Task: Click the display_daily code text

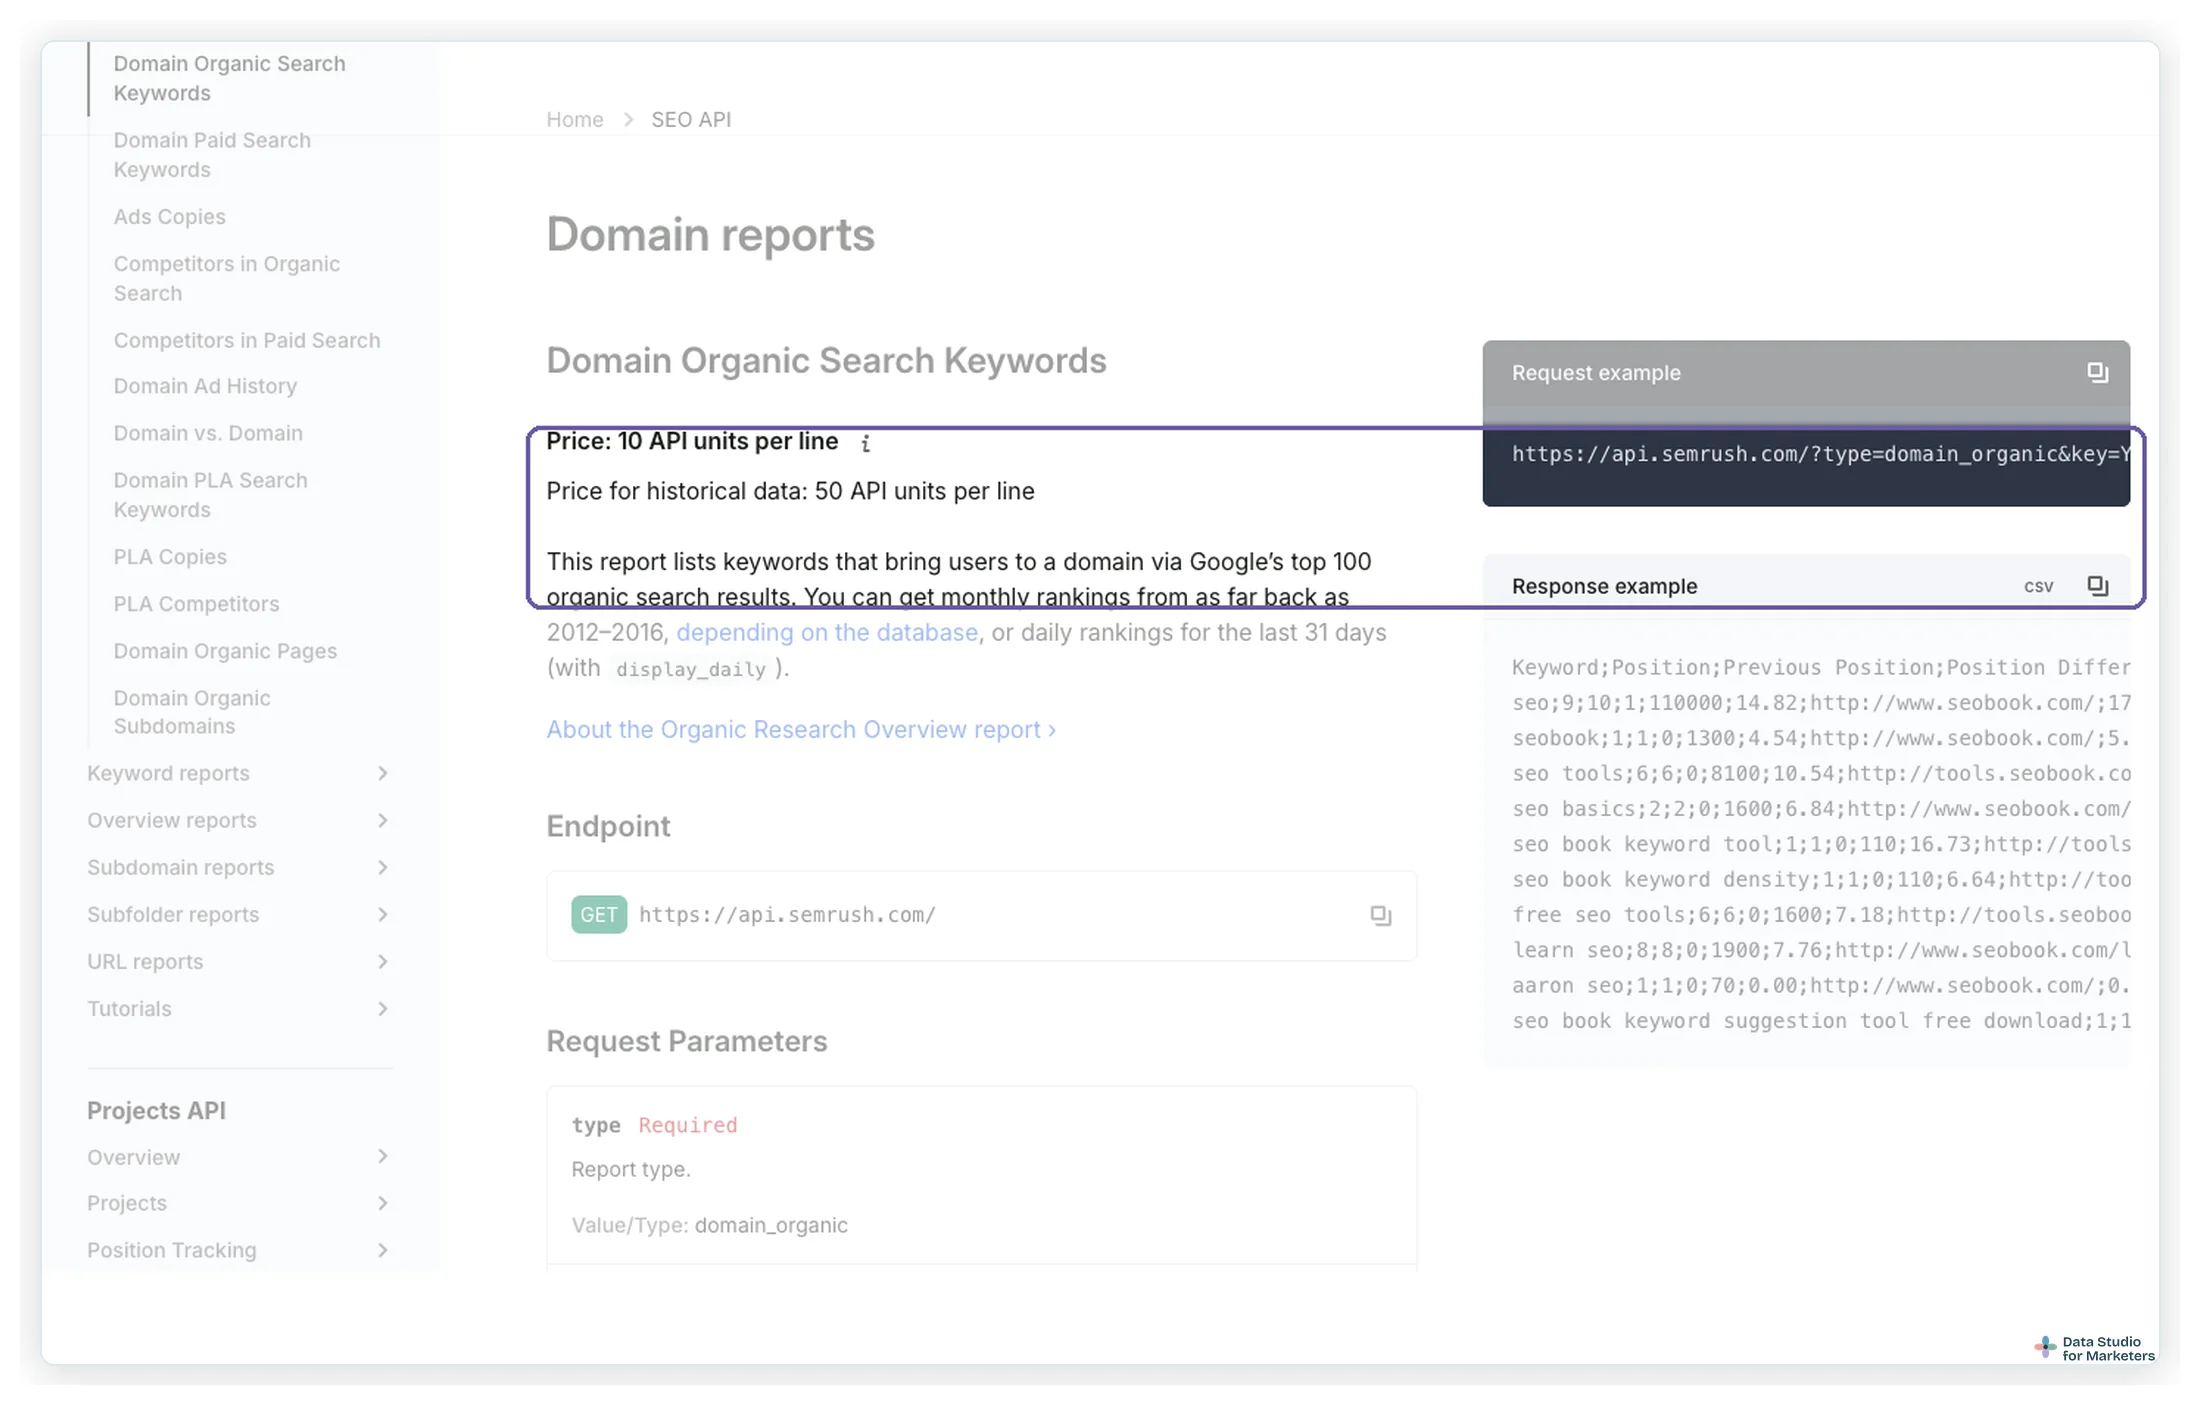Action: tap(690, 670)
